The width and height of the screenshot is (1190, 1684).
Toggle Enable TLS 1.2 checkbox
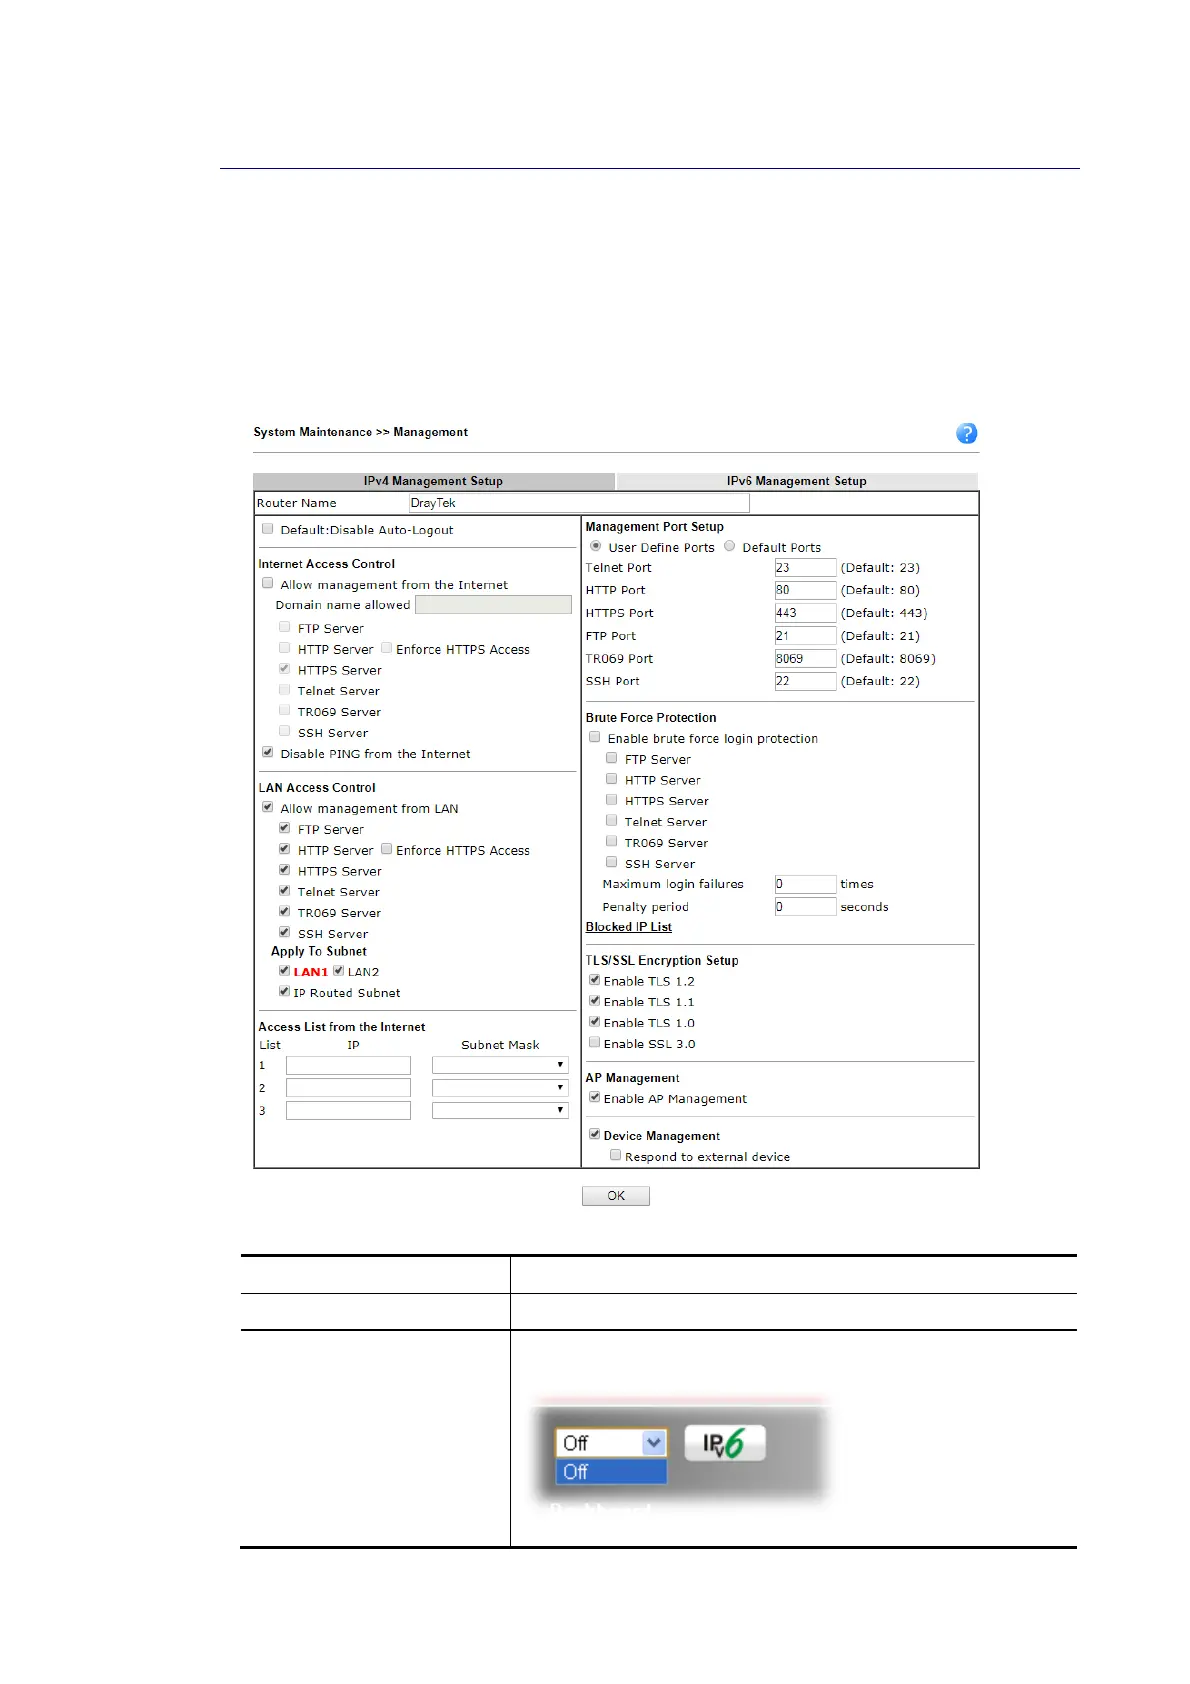(594, 980)
